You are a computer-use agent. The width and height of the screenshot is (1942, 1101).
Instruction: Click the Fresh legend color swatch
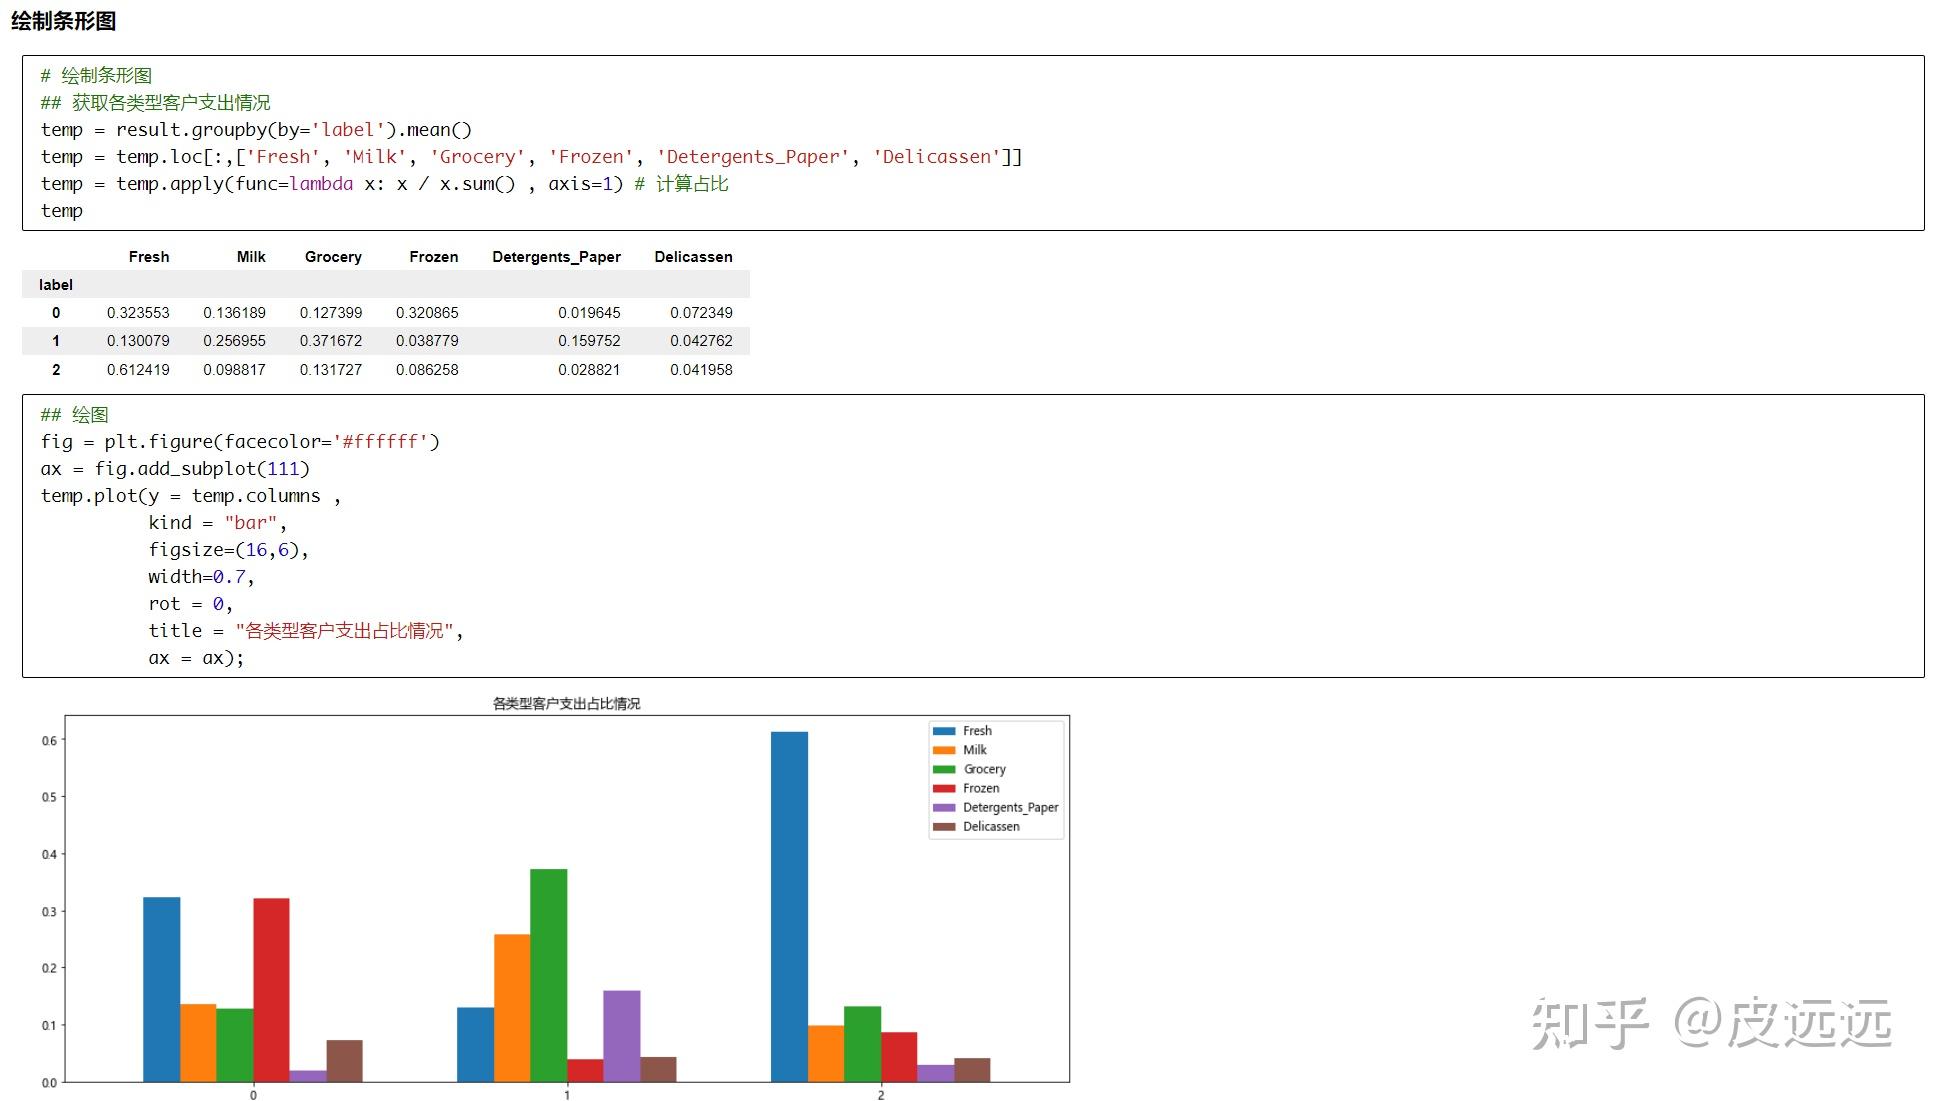(944, 731)
